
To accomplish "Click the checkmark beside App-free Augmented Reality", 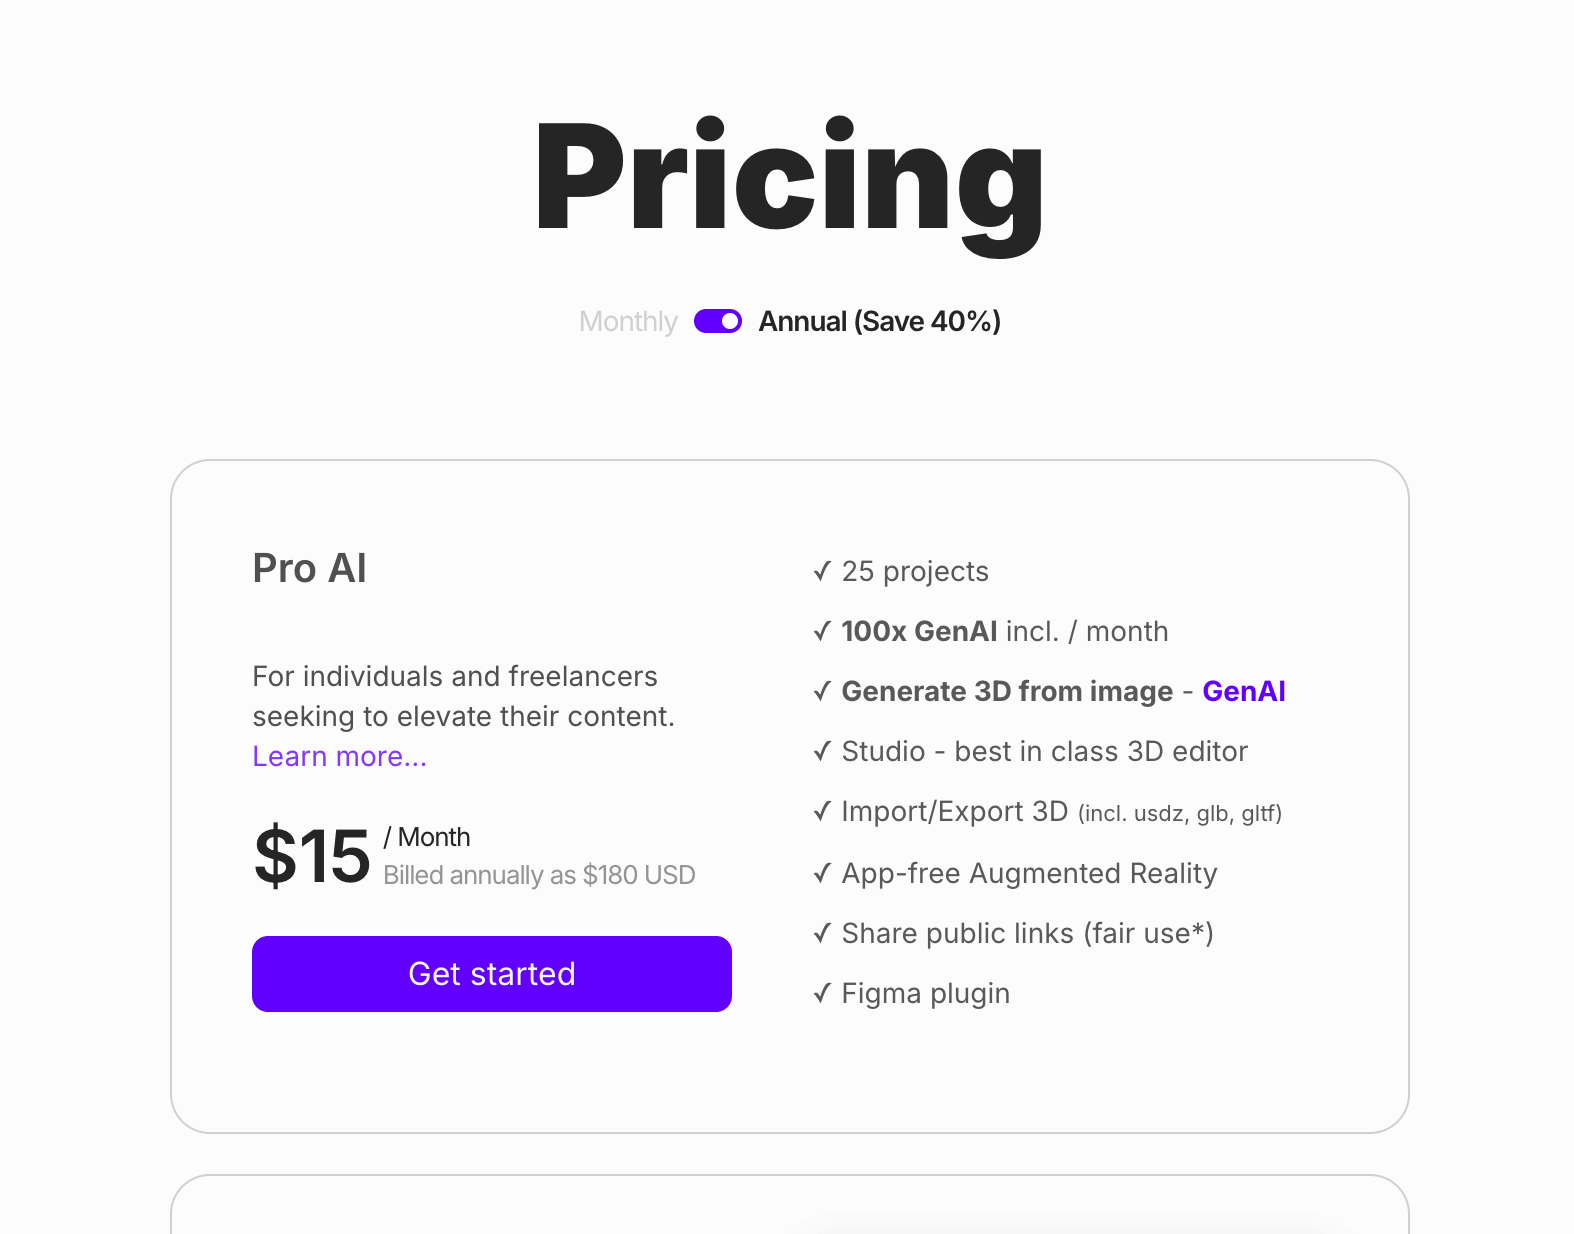I will click(822, 873).
